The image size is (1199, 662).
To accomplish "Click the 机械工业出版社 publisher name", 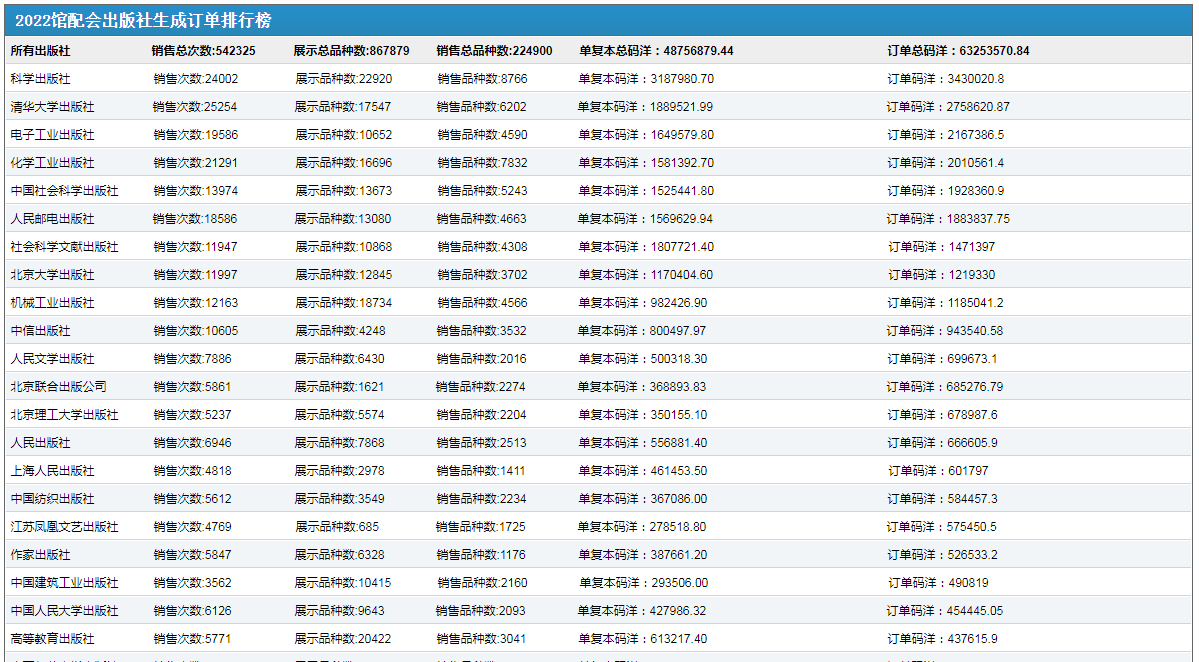I will point(52,302).
